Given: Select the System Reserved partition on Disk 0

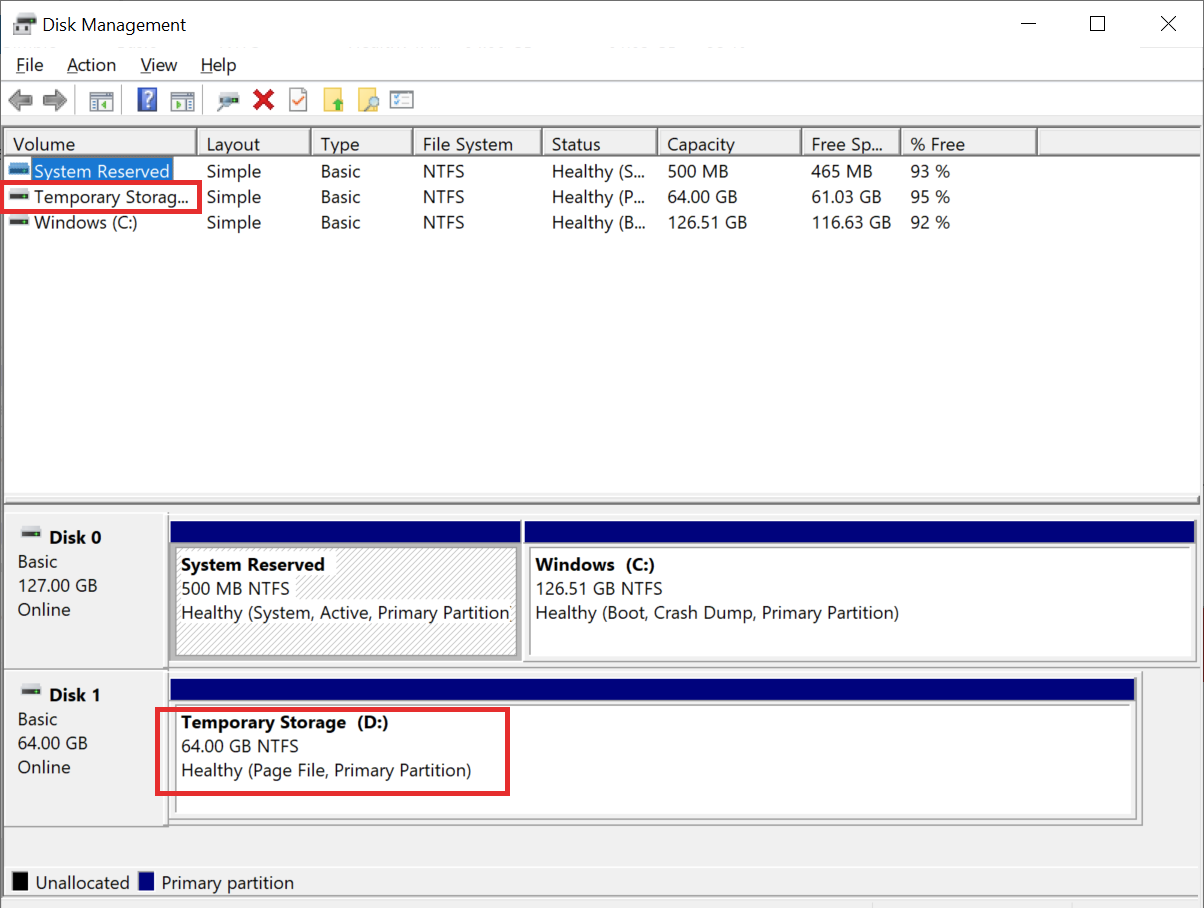Looking at the screenshot, I should (345, 600).
